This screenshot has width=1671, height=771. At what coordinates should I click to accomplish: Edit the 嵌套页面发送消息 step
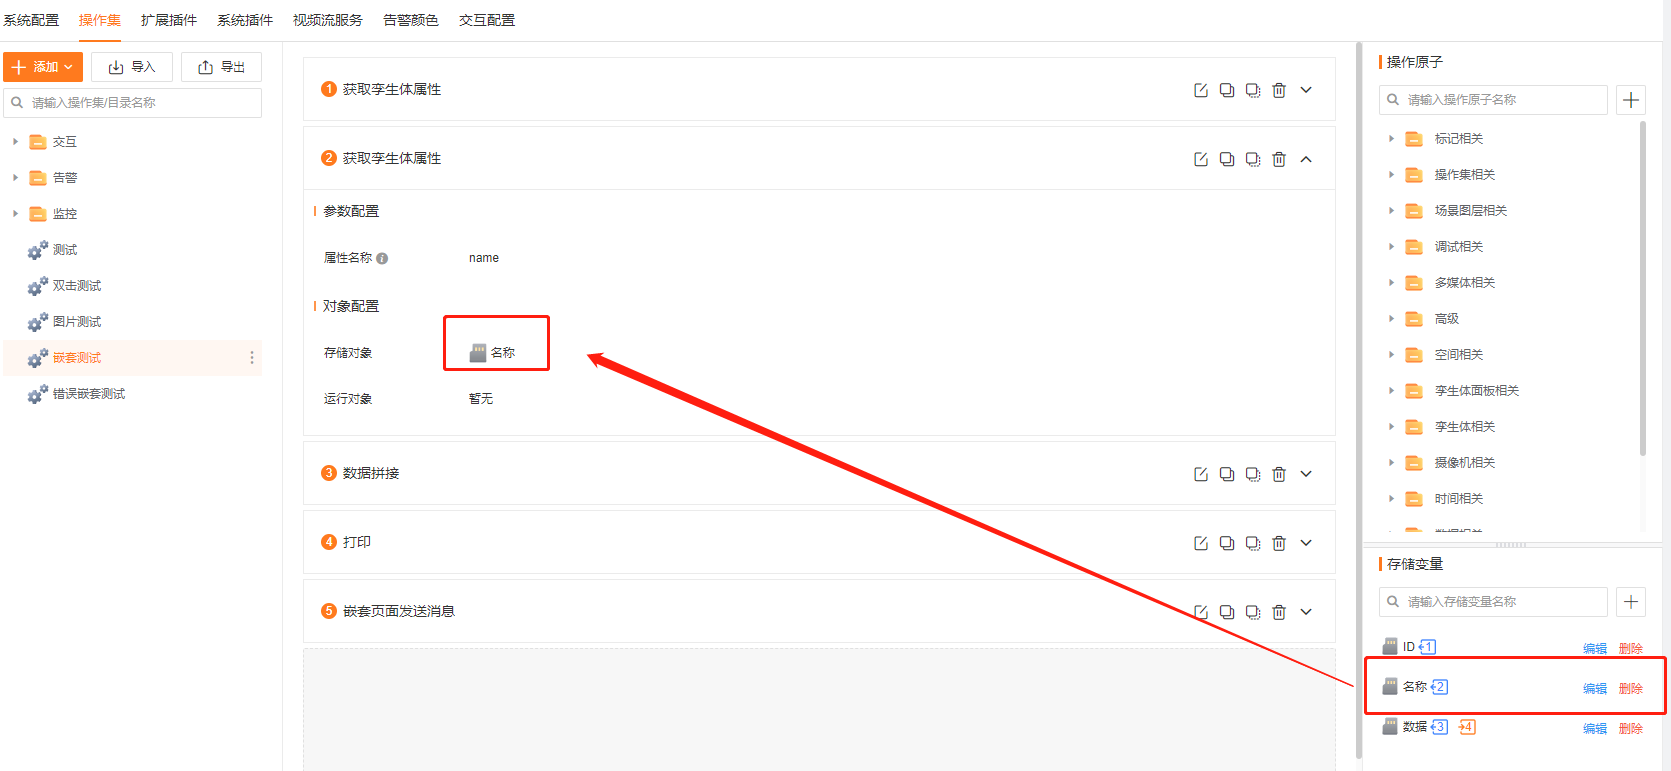tap(1201, 612)
